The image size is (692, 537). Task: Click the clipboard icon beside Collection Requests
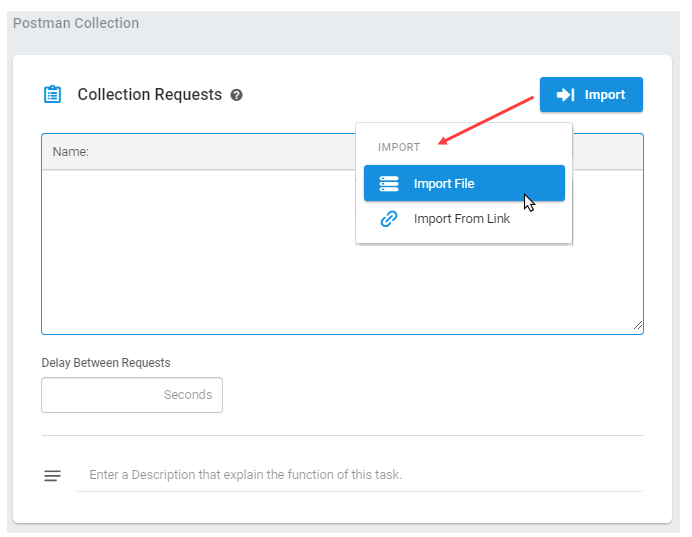[53, 94]
